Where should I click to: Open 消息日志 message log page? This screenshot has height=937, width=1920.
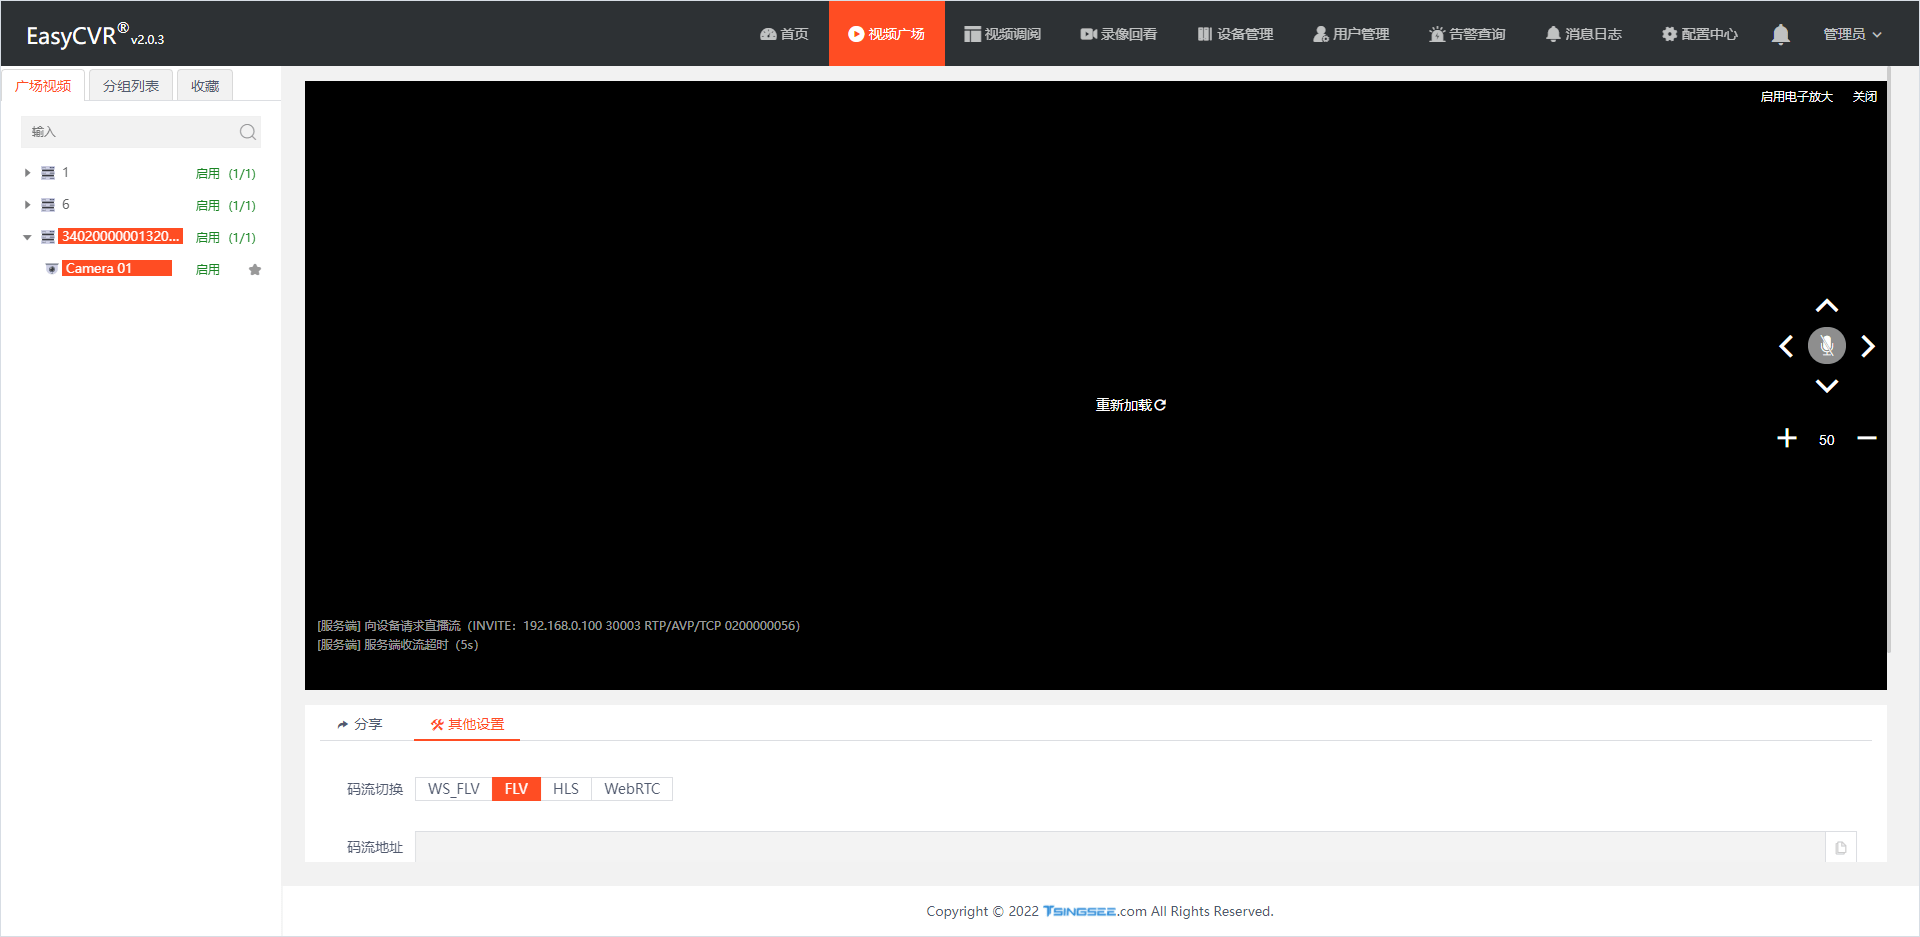coord(1583,34)
